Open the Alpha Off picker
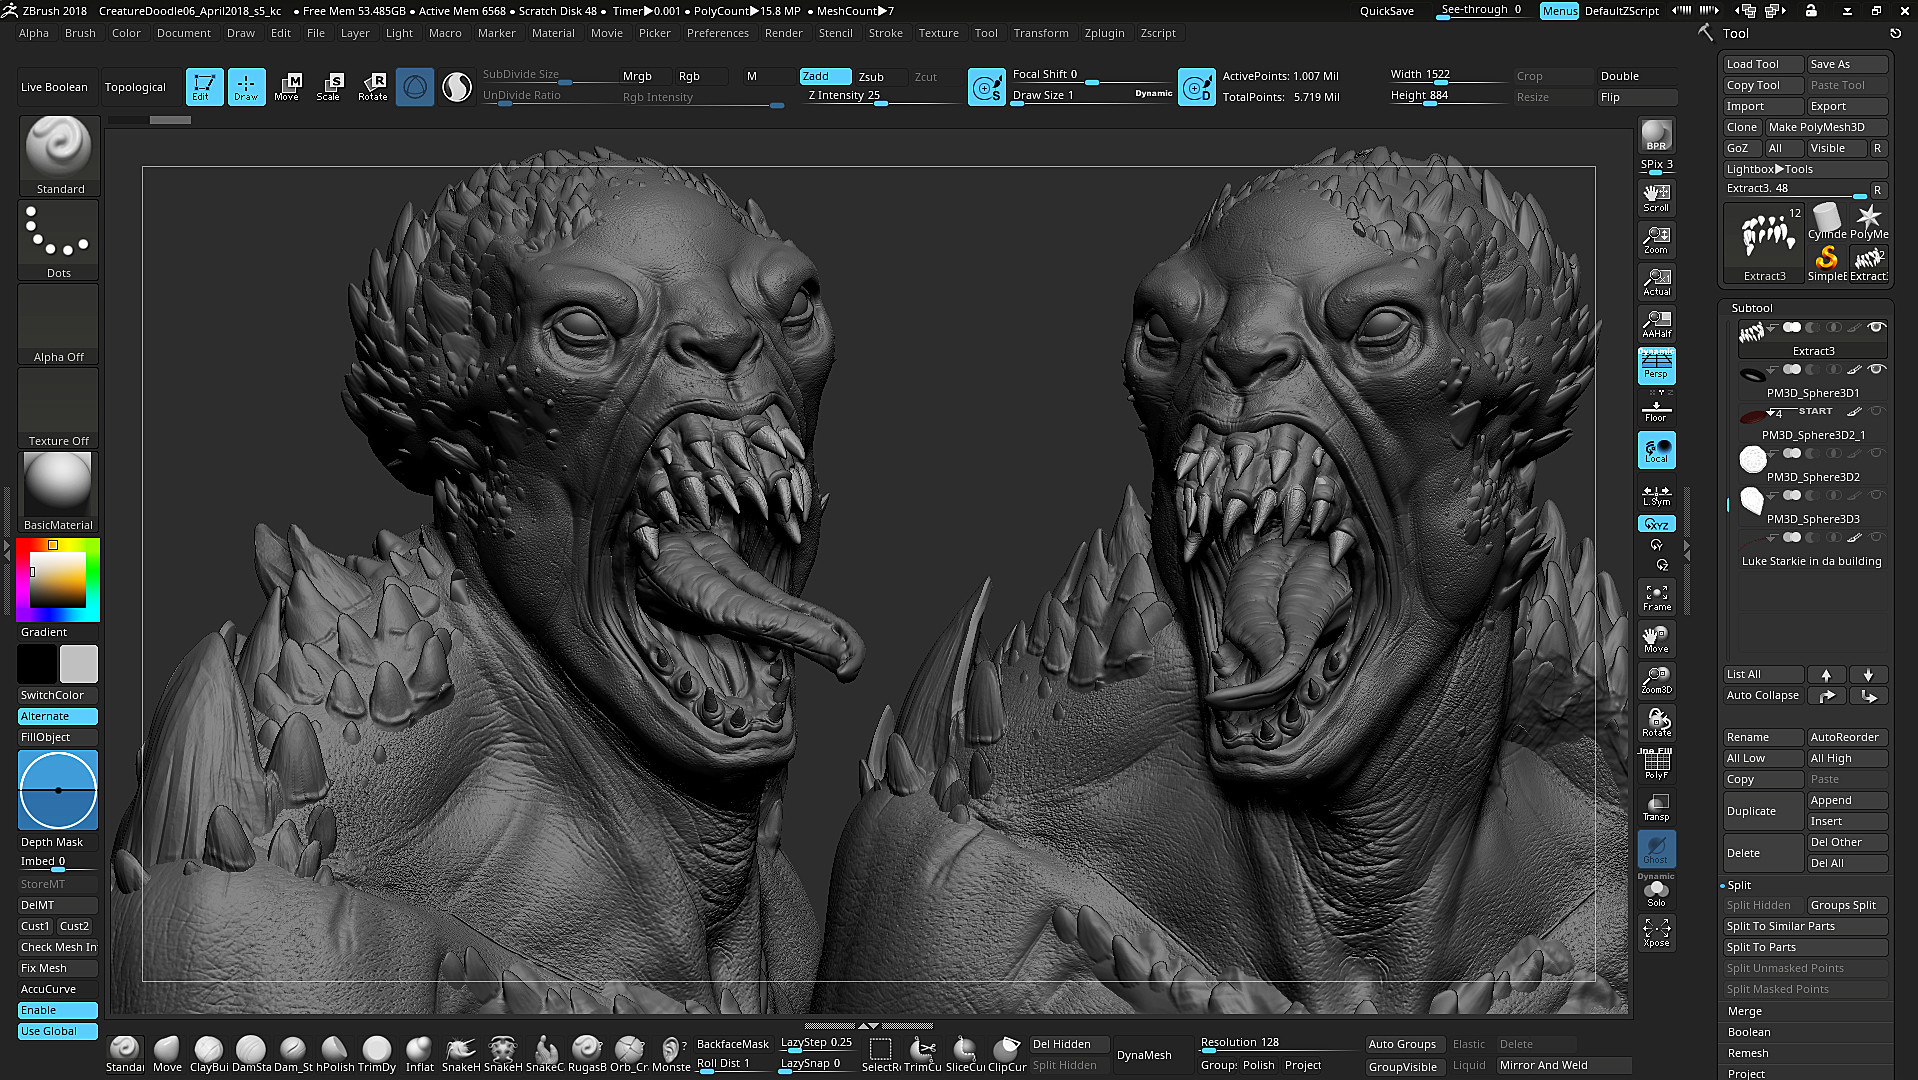Screen dimensions: 1918x1080 [59, 324]
